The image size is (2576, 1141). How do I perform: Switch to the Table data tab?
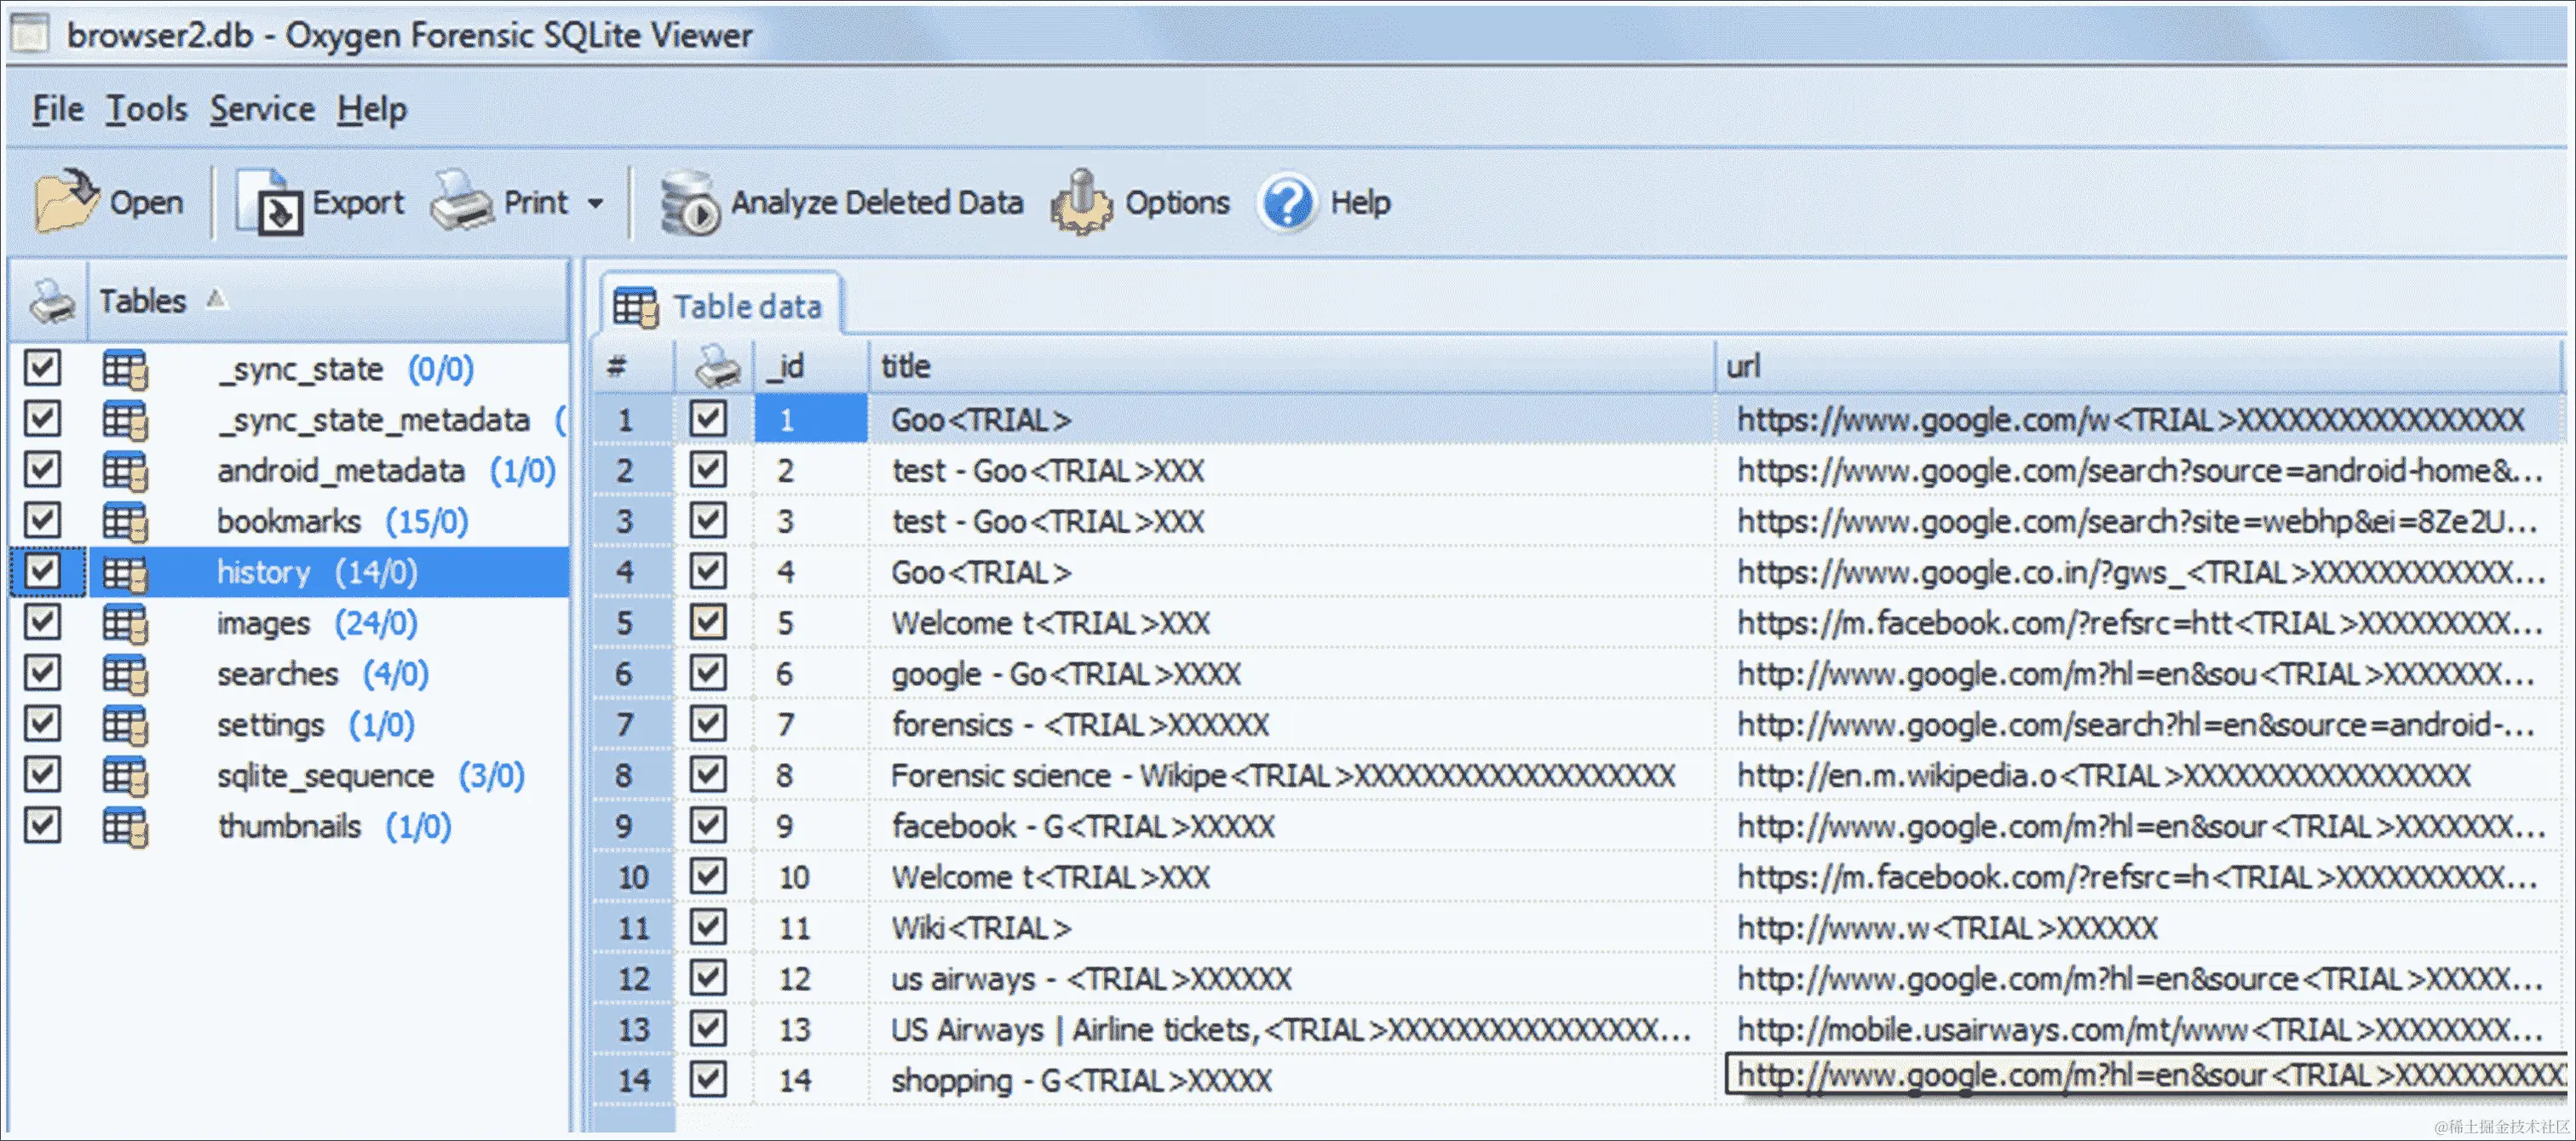click(720, 306)
